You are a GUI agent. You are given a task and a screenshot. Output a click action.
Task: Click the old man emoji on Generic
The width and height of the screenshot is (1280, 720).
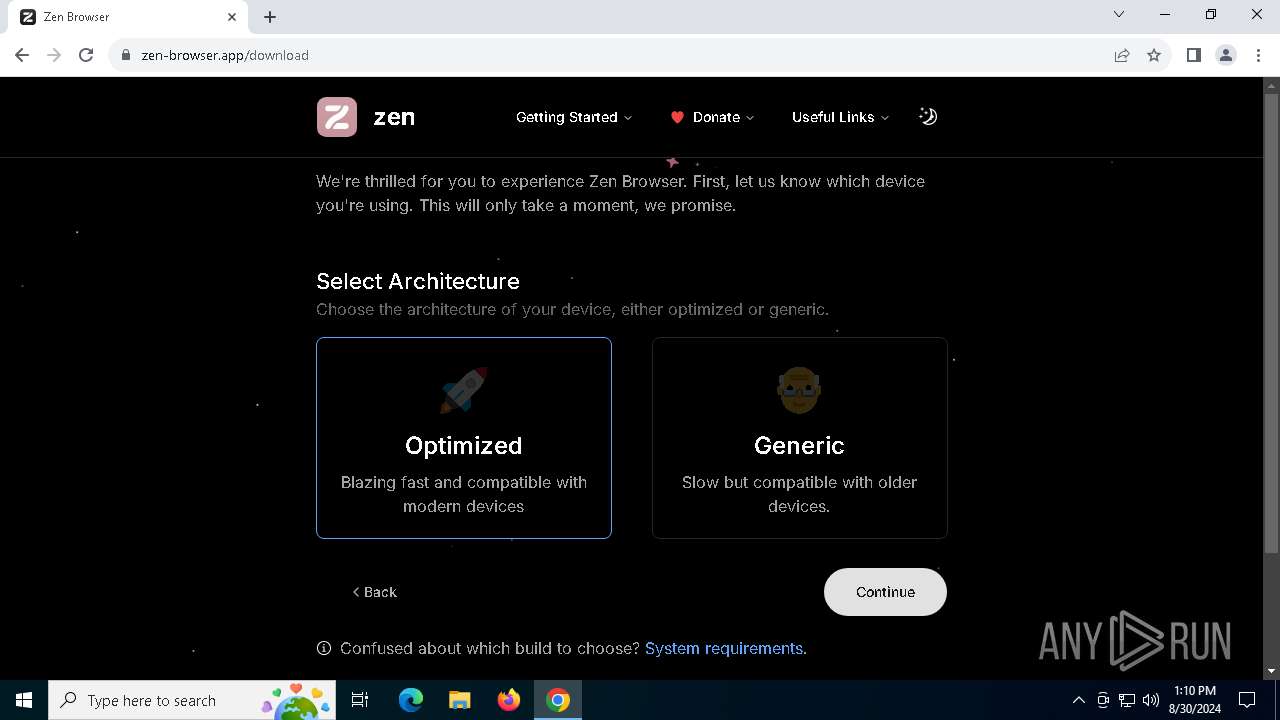coord(799,389)
